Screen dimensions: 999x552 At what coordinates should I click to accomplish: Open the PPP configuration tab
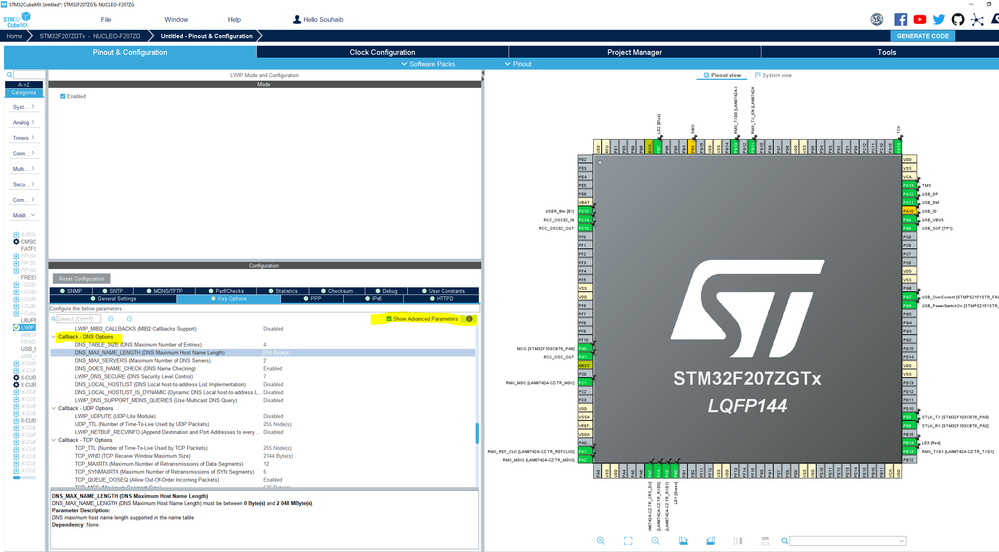316,298
